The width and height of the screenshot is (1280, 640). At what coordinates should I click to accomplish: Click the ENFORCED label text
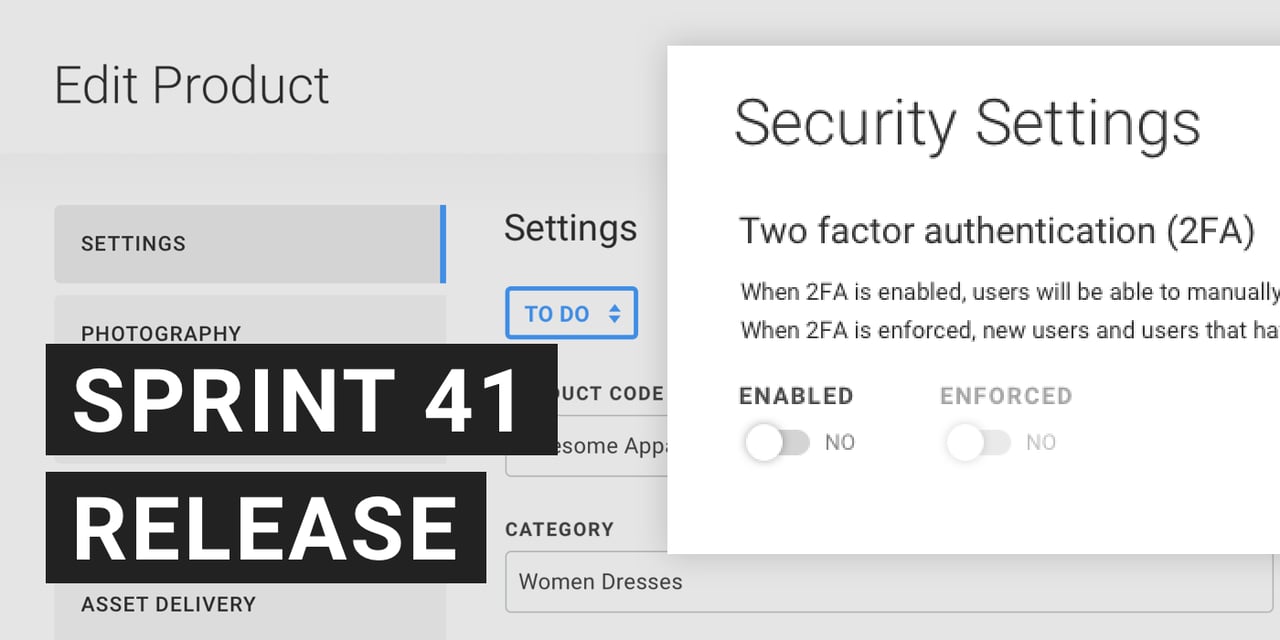click(x=1006, y=396)
